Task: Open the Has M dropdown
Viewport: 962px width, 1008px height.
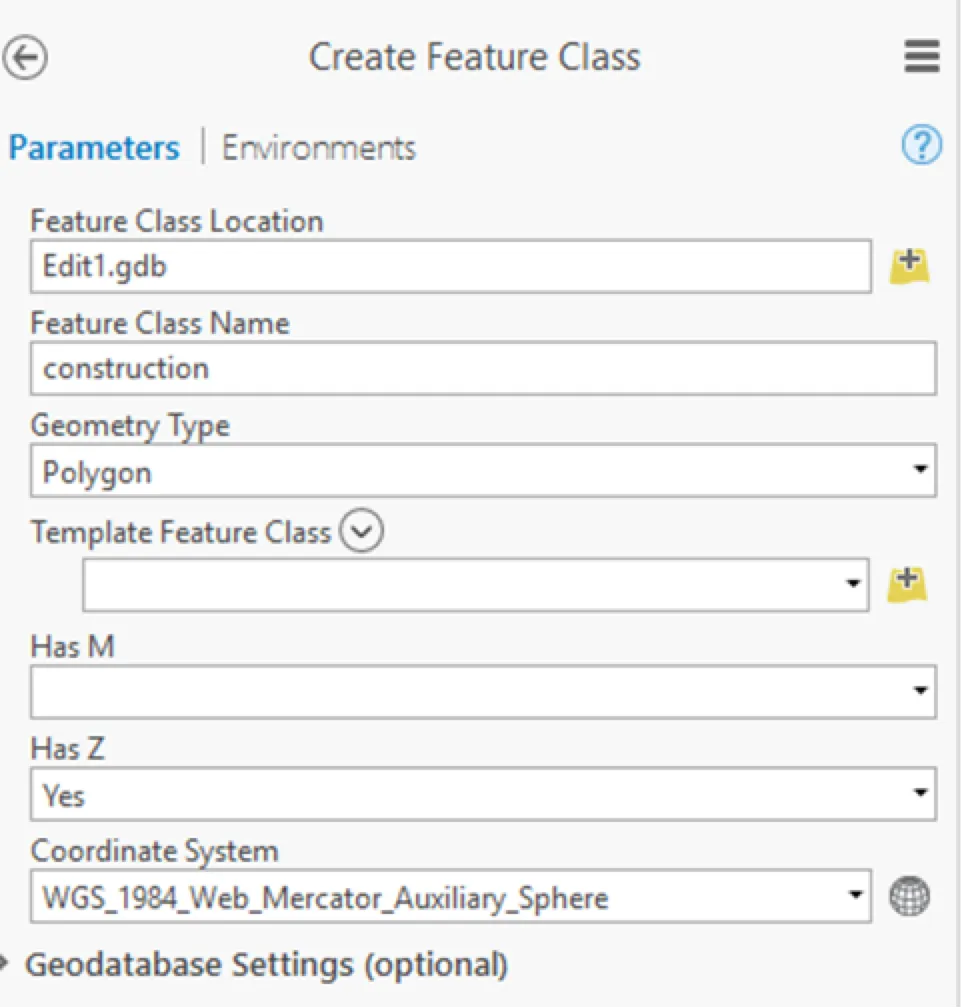Action: tap(920, 691)
